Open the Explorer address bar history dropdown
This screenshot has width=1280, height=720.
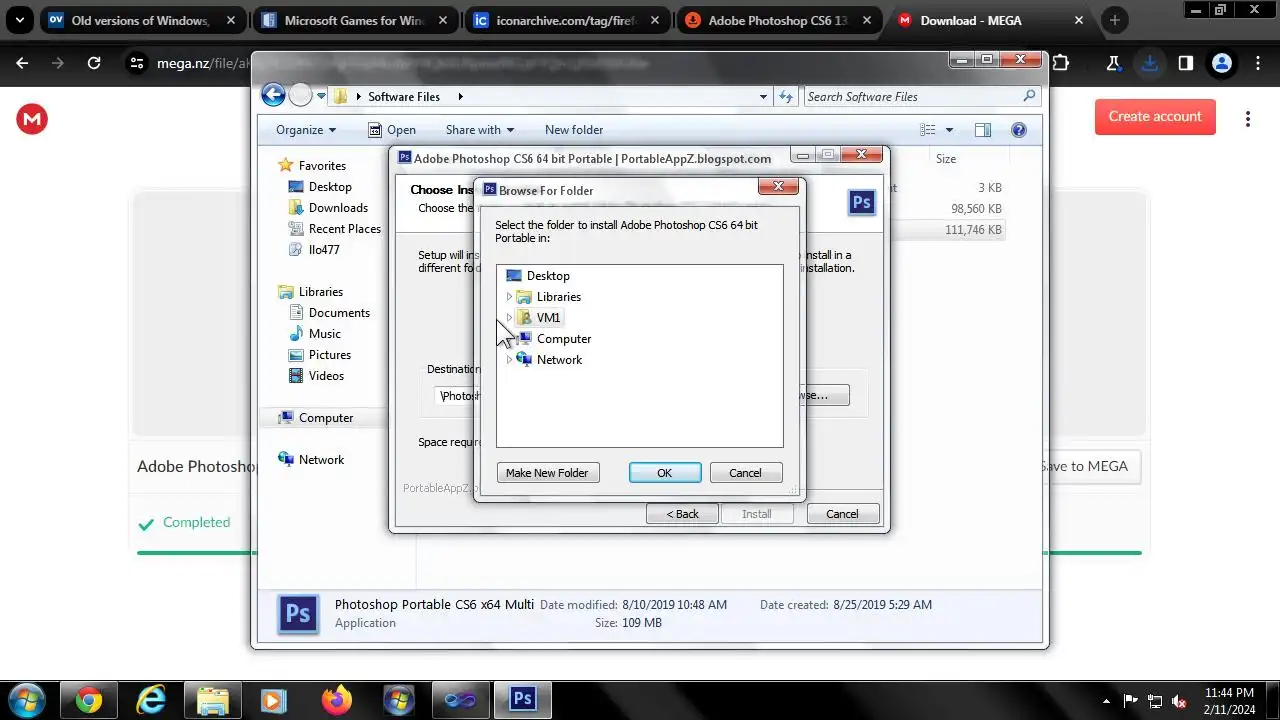pos(763,97)
